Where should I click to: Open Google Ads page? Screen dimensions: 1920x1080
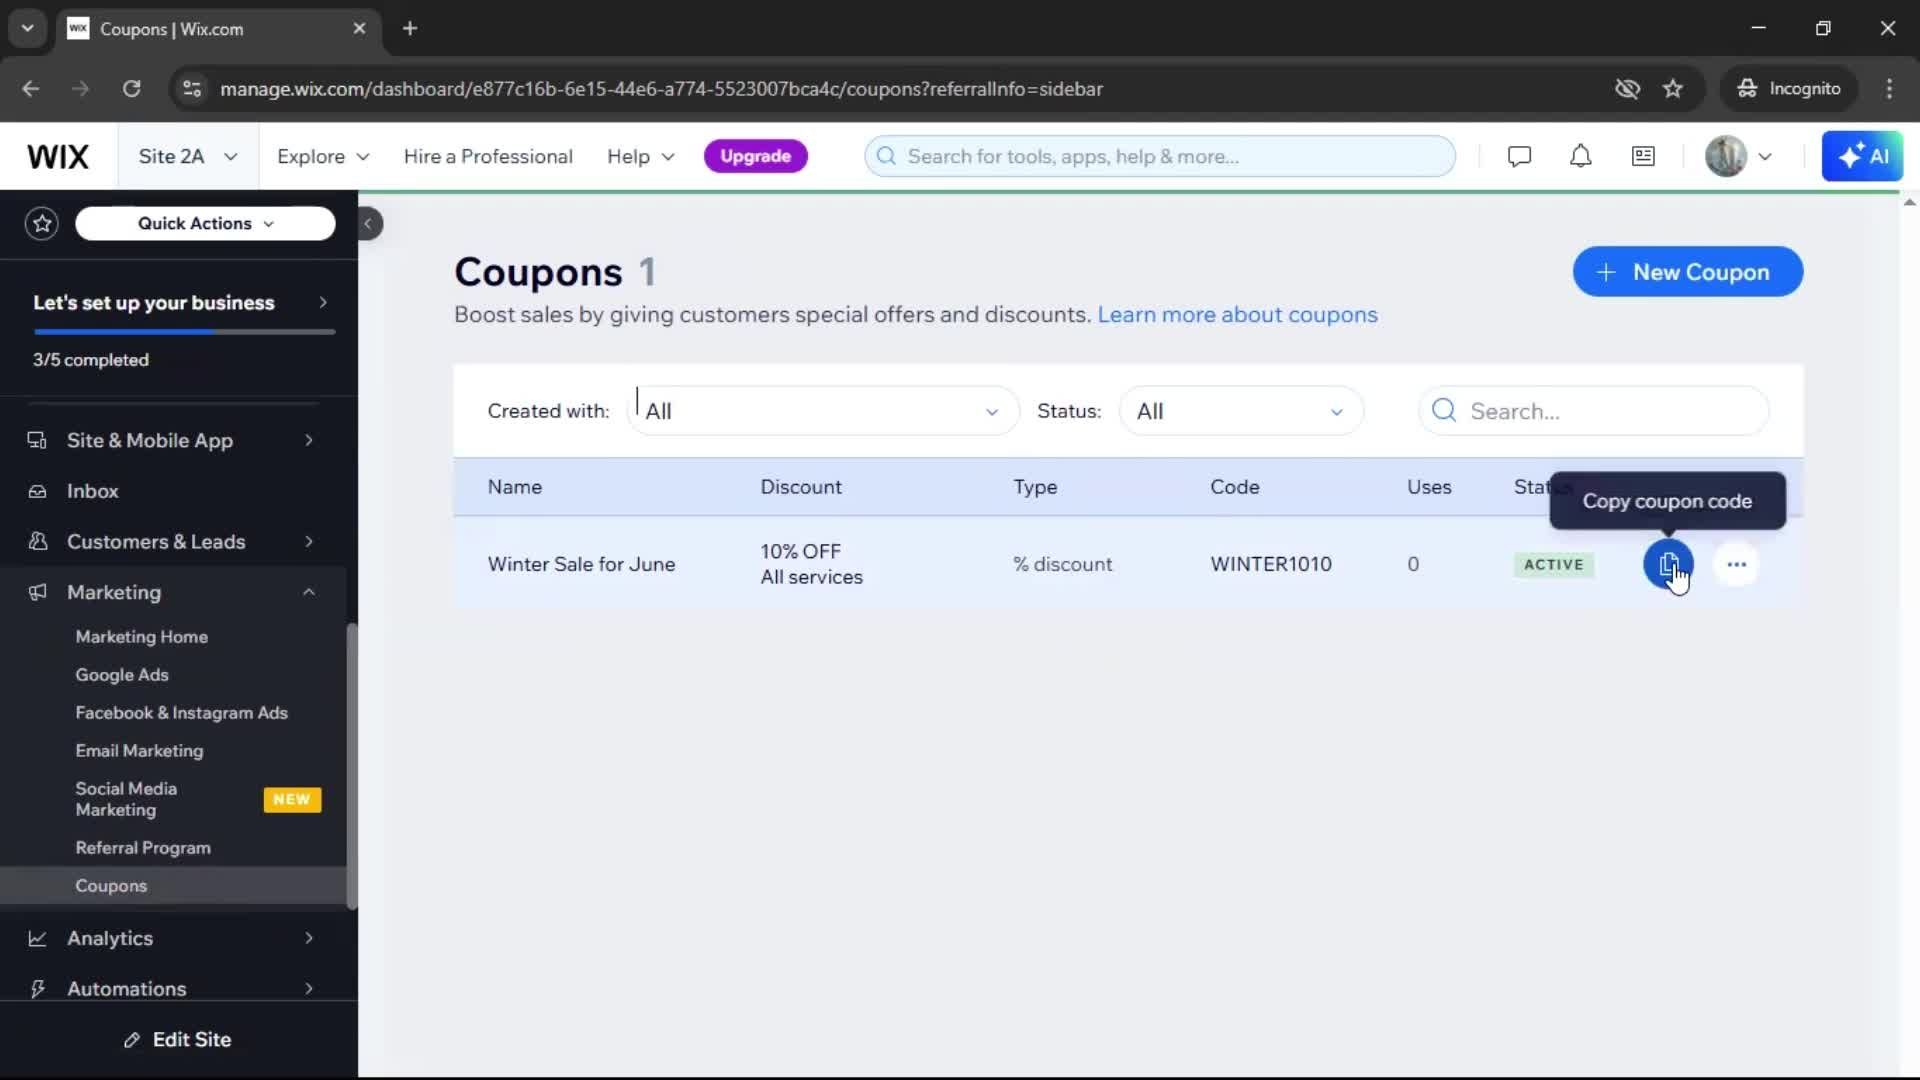tap(122, 674)
